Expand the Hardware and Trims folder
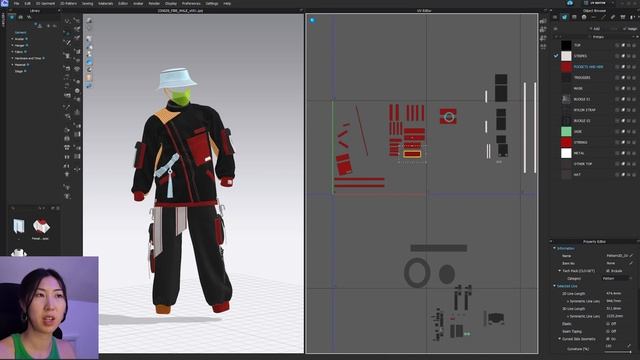 tap(13, 58)
